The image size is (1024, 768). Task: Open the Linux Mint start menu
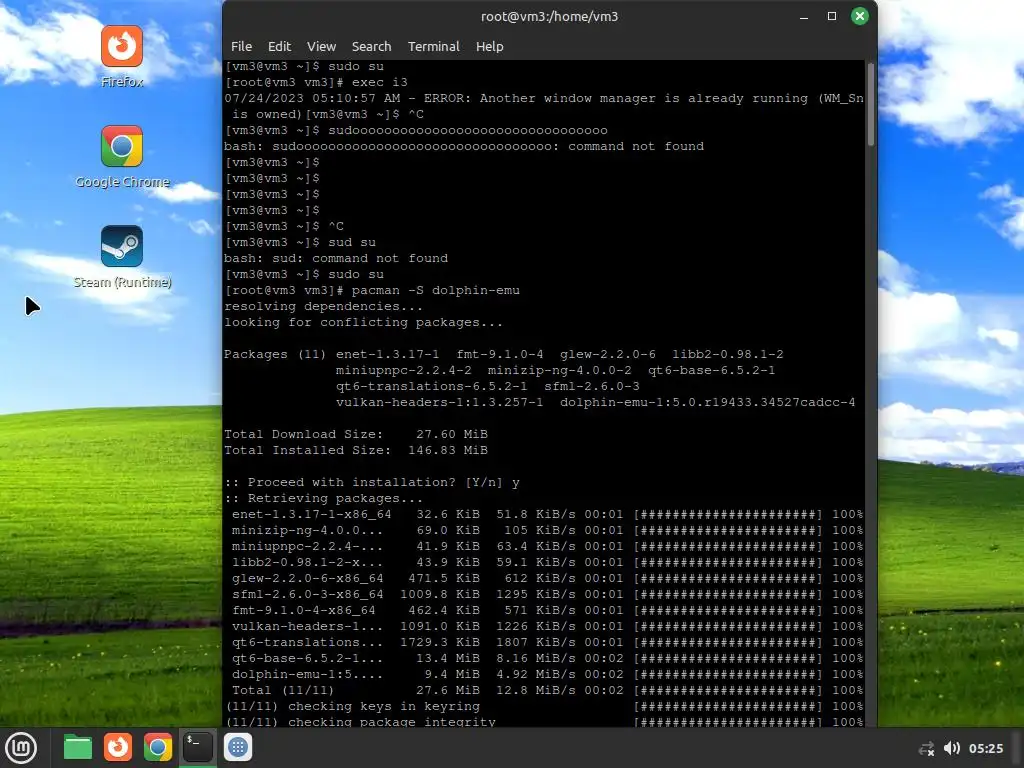[x=22, y=747]
